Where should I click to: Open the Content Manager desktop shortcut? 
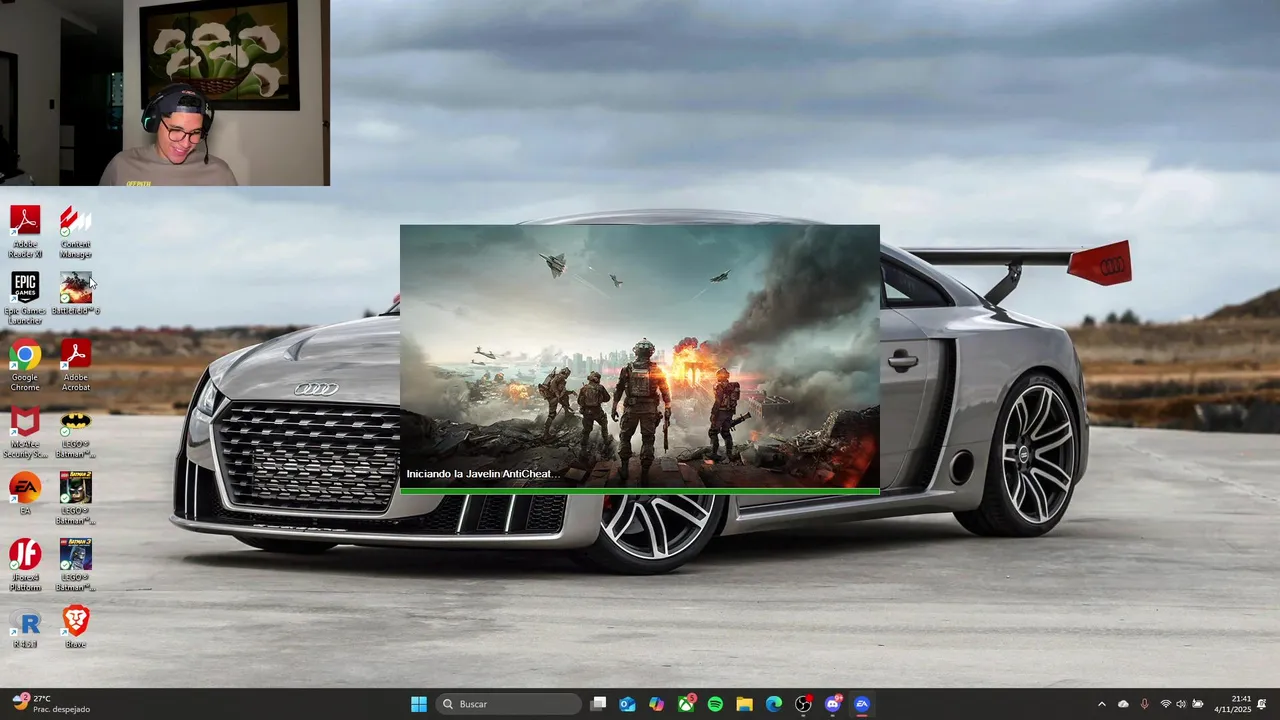click(76, 231)
